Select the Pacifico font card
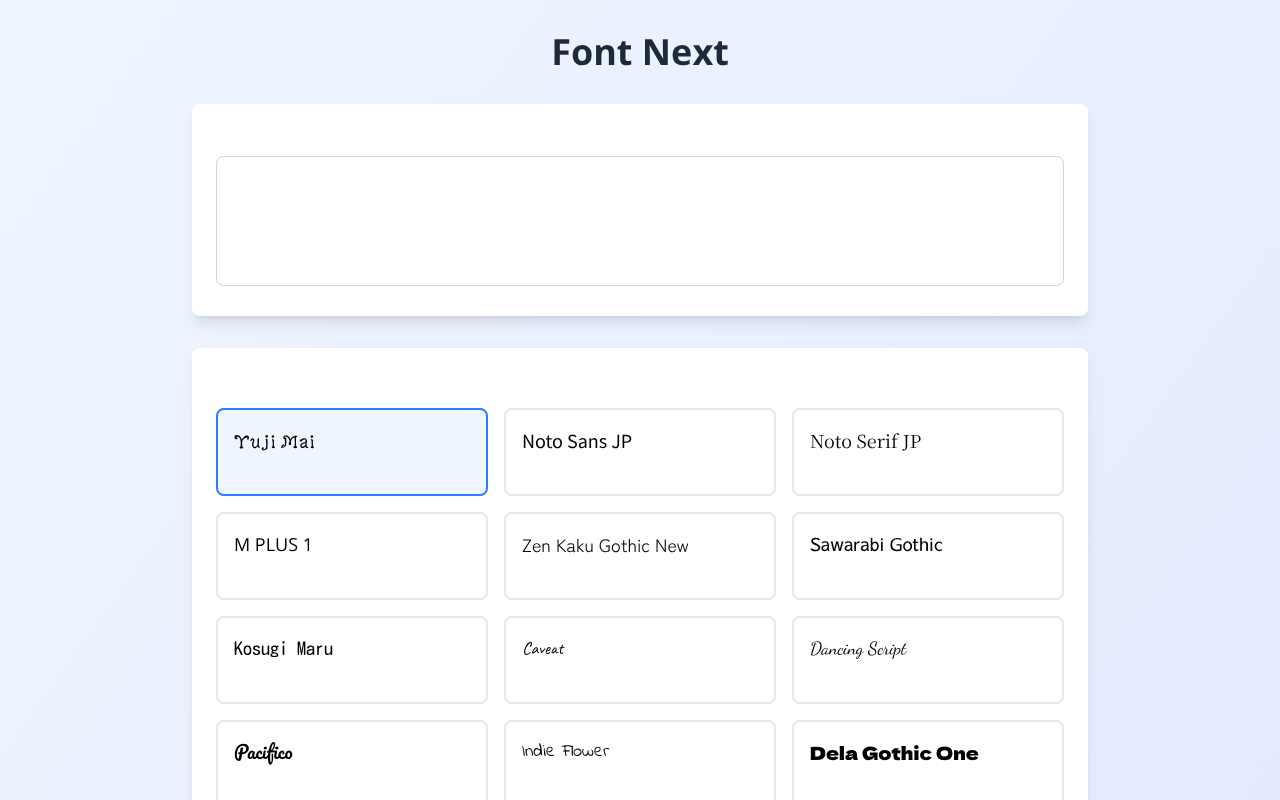1280x800 pixels. coord(352,760)
